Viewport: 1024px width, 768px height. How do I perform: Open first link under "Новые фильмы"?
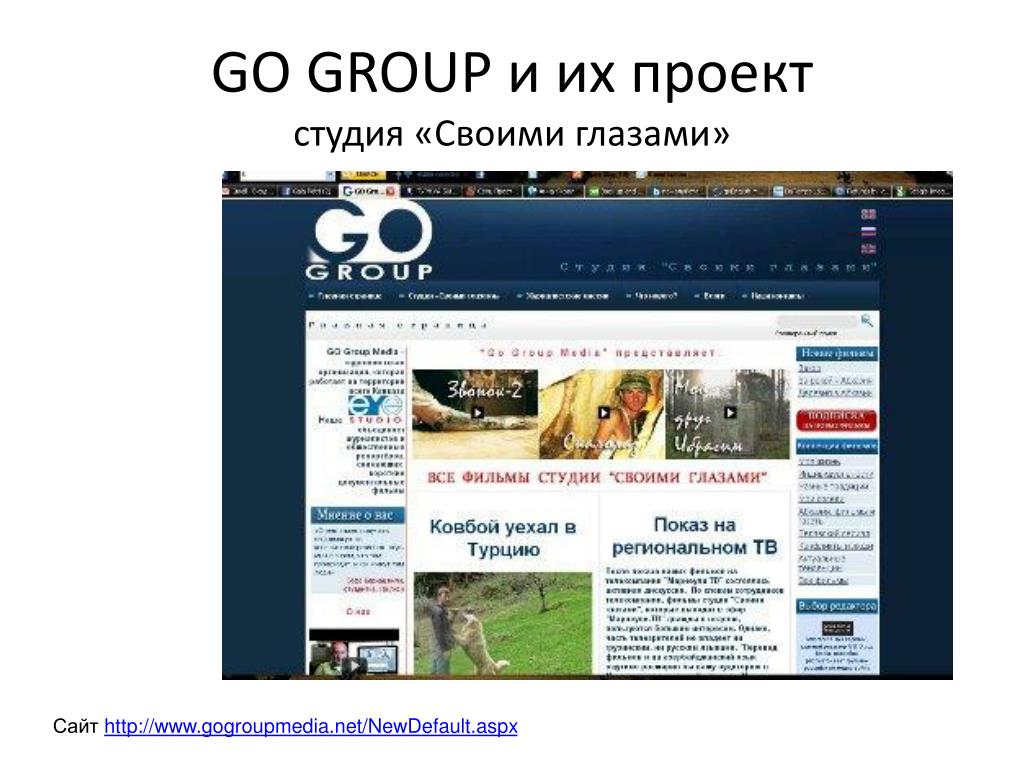pos(808,368)
